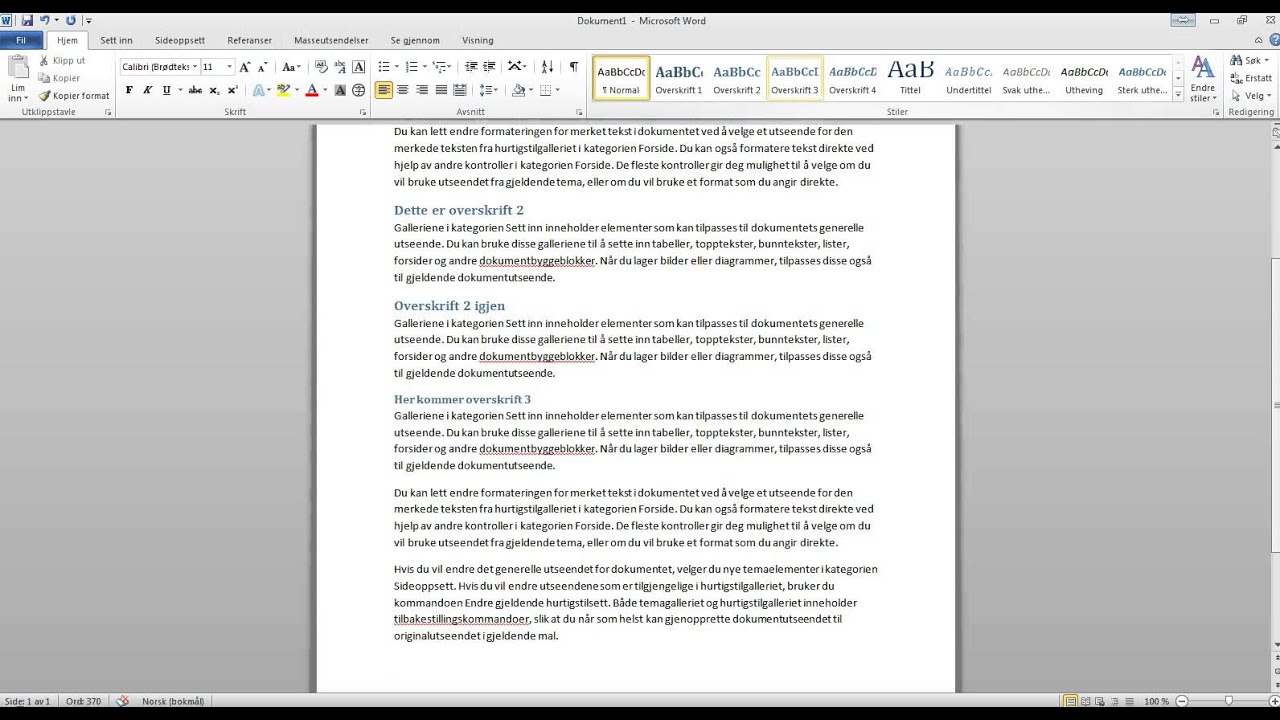Shrink font size with smaller A icon
This screenshot has width=1280, height=720.
(x=263, y=67)
